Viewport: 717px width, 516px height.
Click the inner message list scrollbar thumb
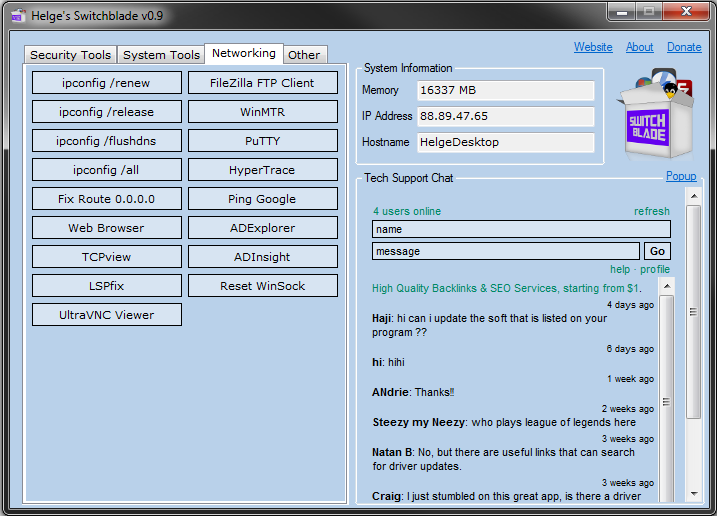point(667,401)
